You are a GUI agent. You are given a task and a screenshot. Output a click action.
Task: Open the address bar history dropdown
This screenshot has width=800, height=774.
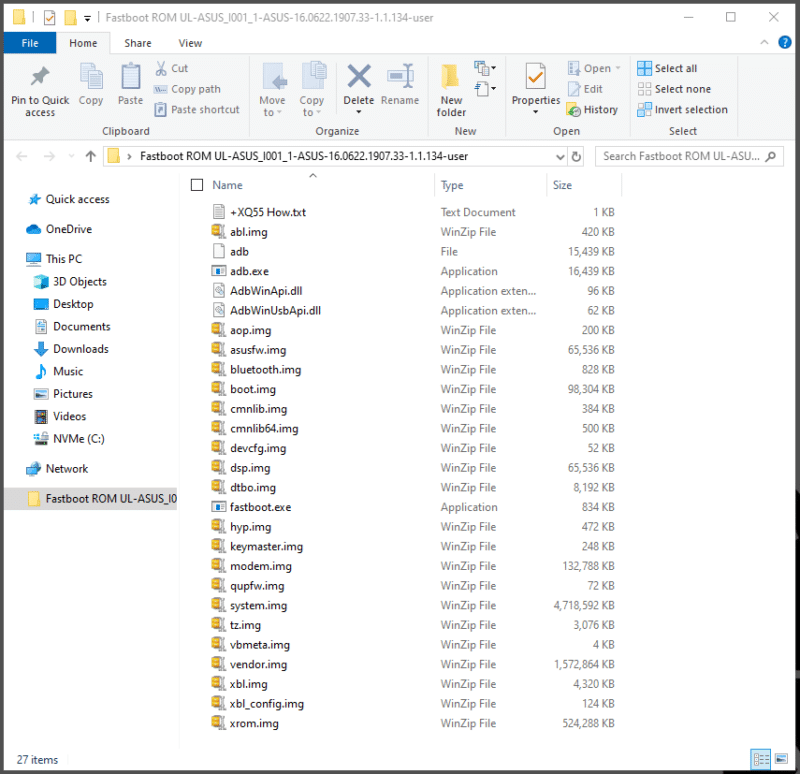click(x=559, y=156)
